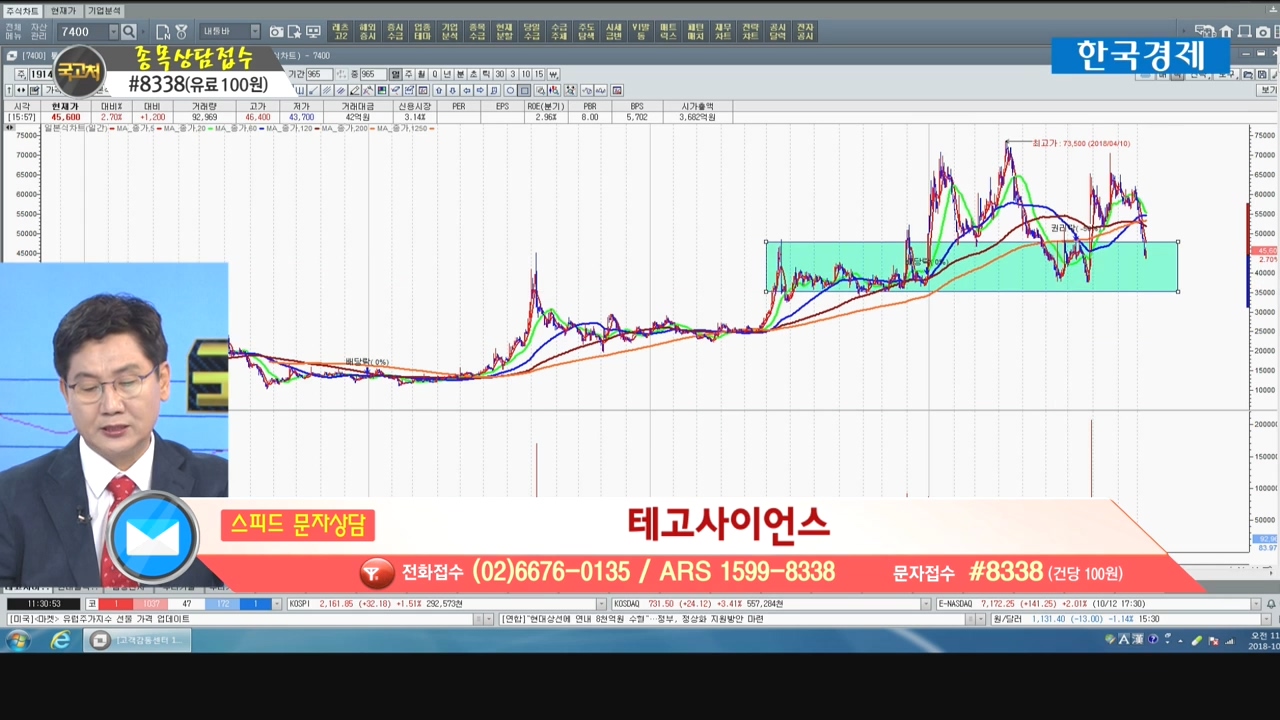The height and width of the screenshot is (720, 1280).
Task: Select the rectangle drawing tool
Action: (x=525, y=91)
